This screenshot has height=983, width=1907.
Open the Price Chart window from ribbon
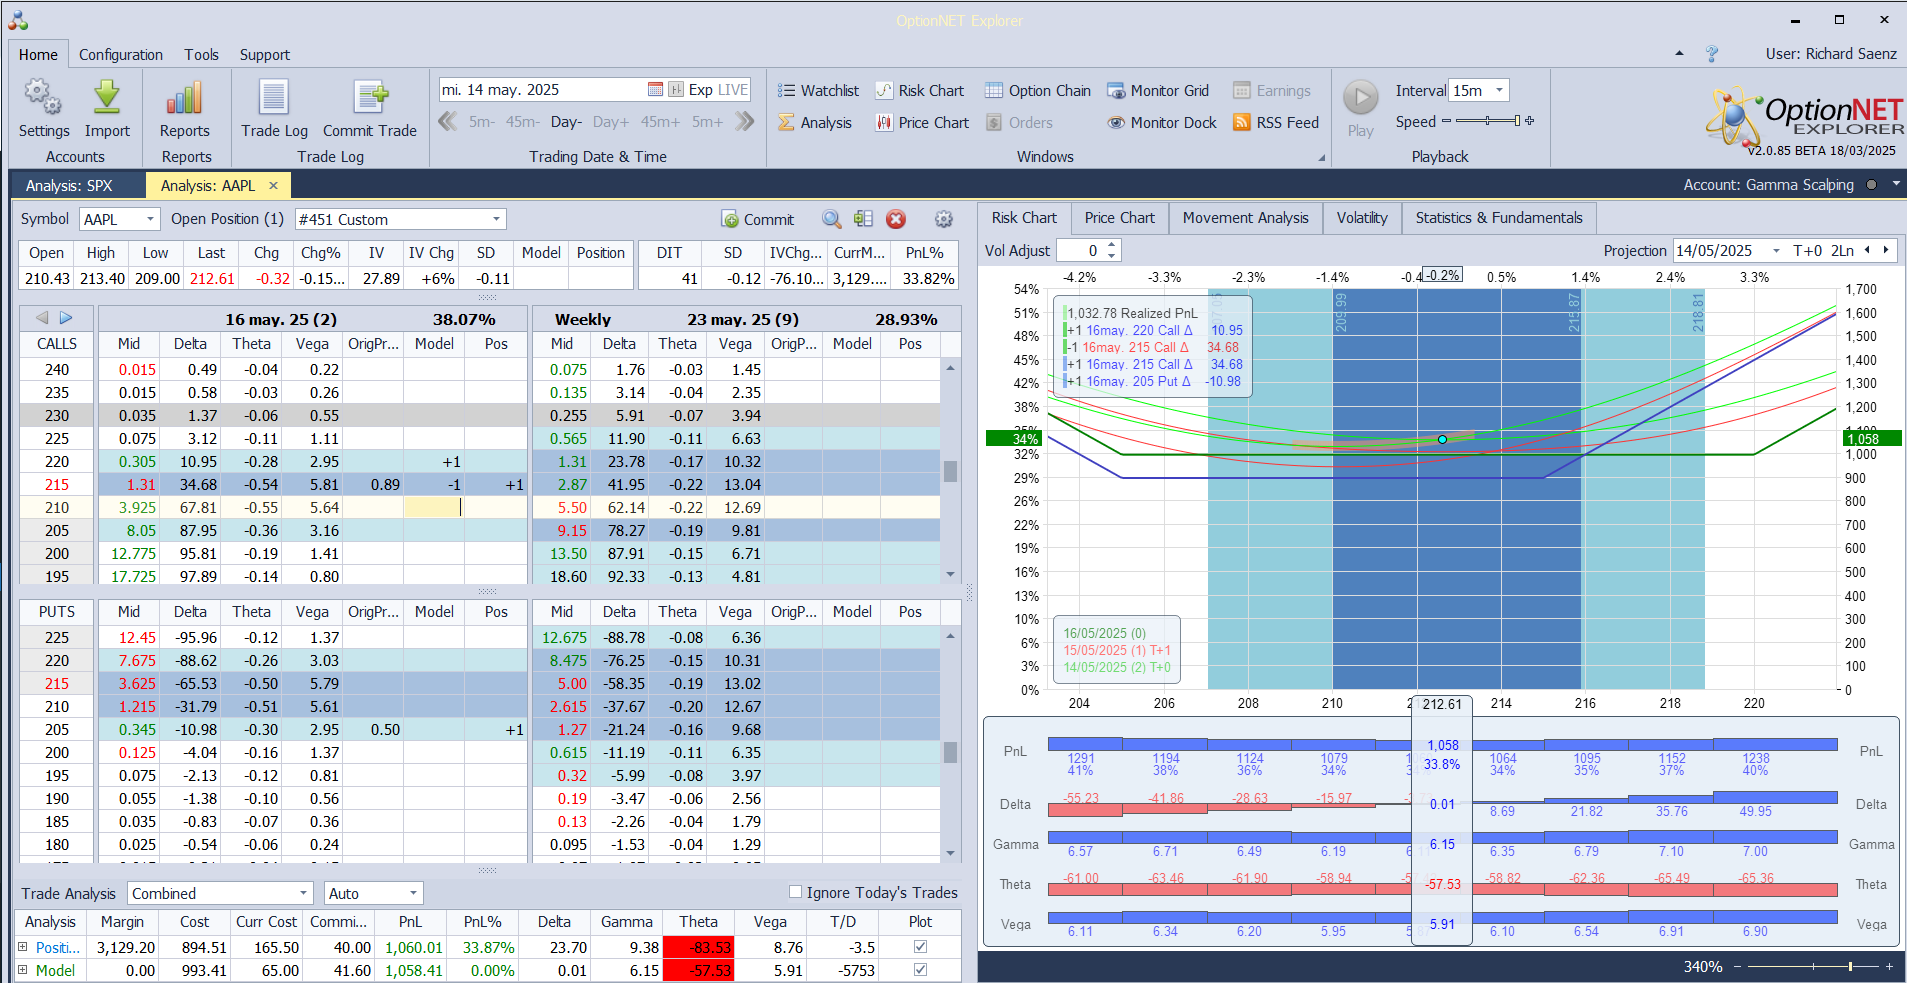click(922, 123)
